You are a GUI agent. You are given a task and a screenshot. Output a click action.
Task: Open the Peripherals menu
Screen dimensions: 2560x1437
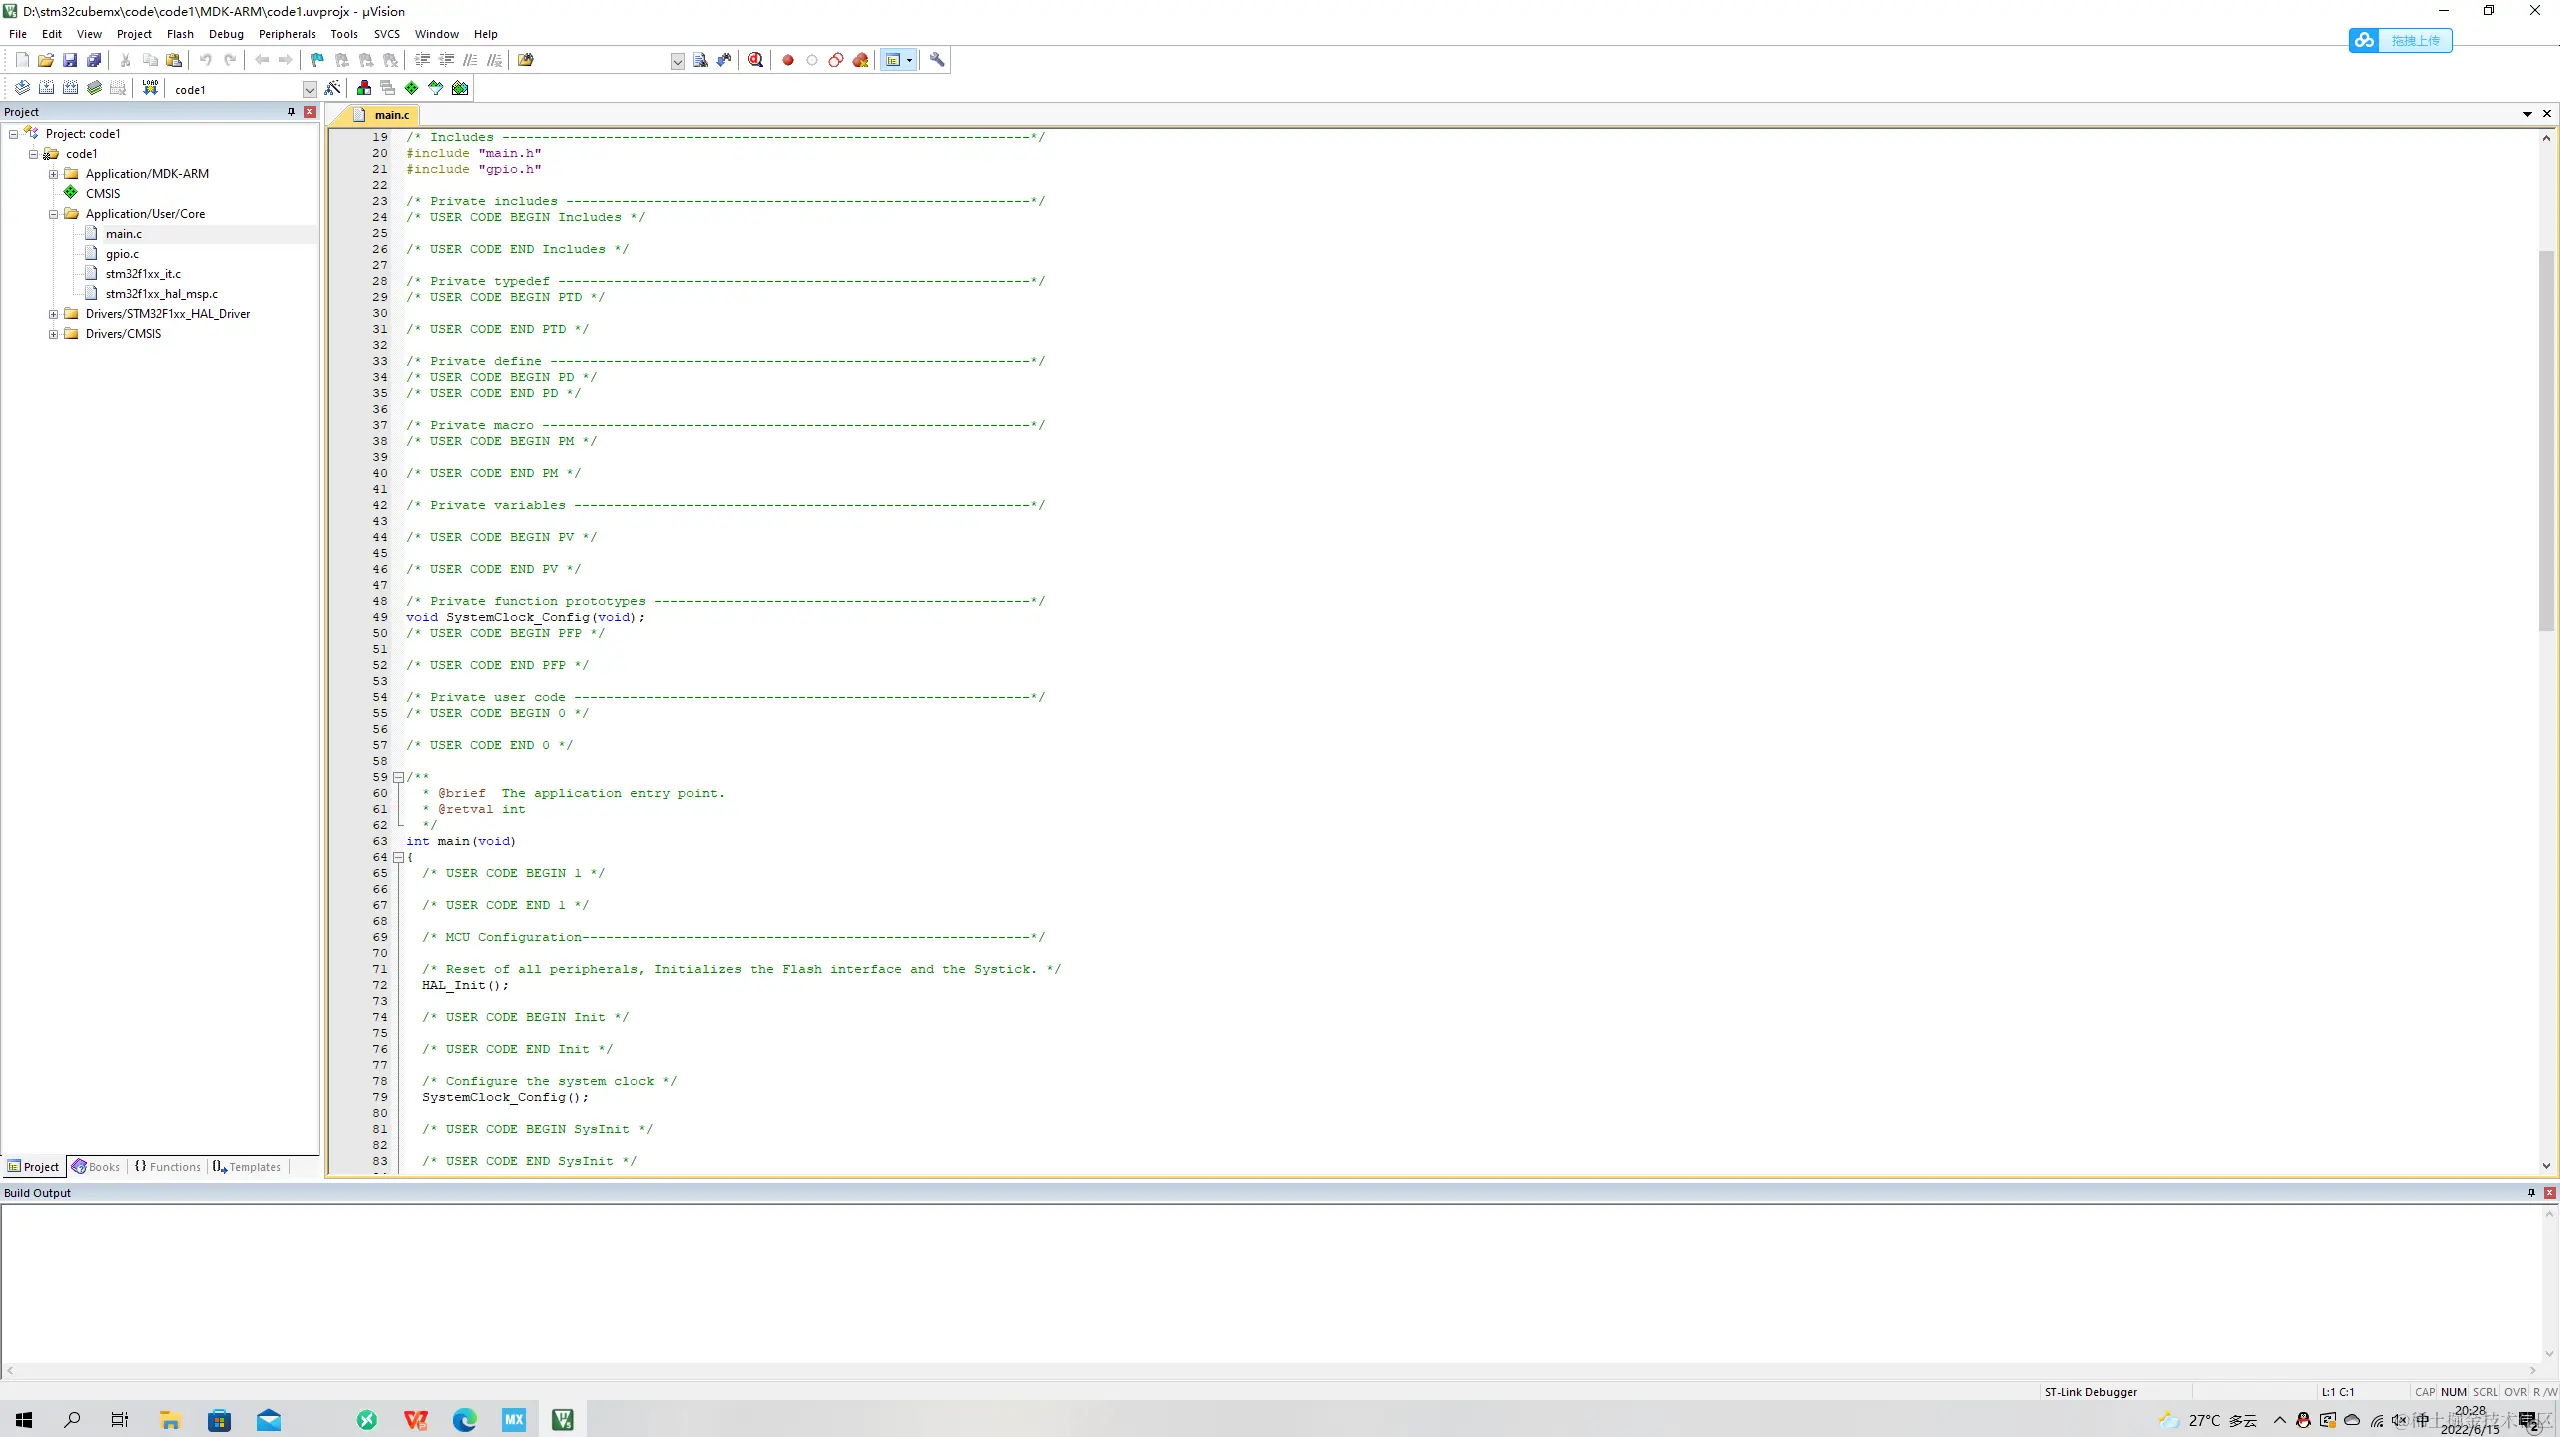pos(287,34)
